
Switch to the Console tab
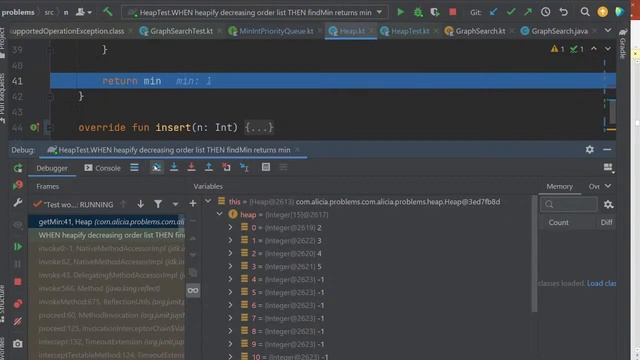coord(102,168)
